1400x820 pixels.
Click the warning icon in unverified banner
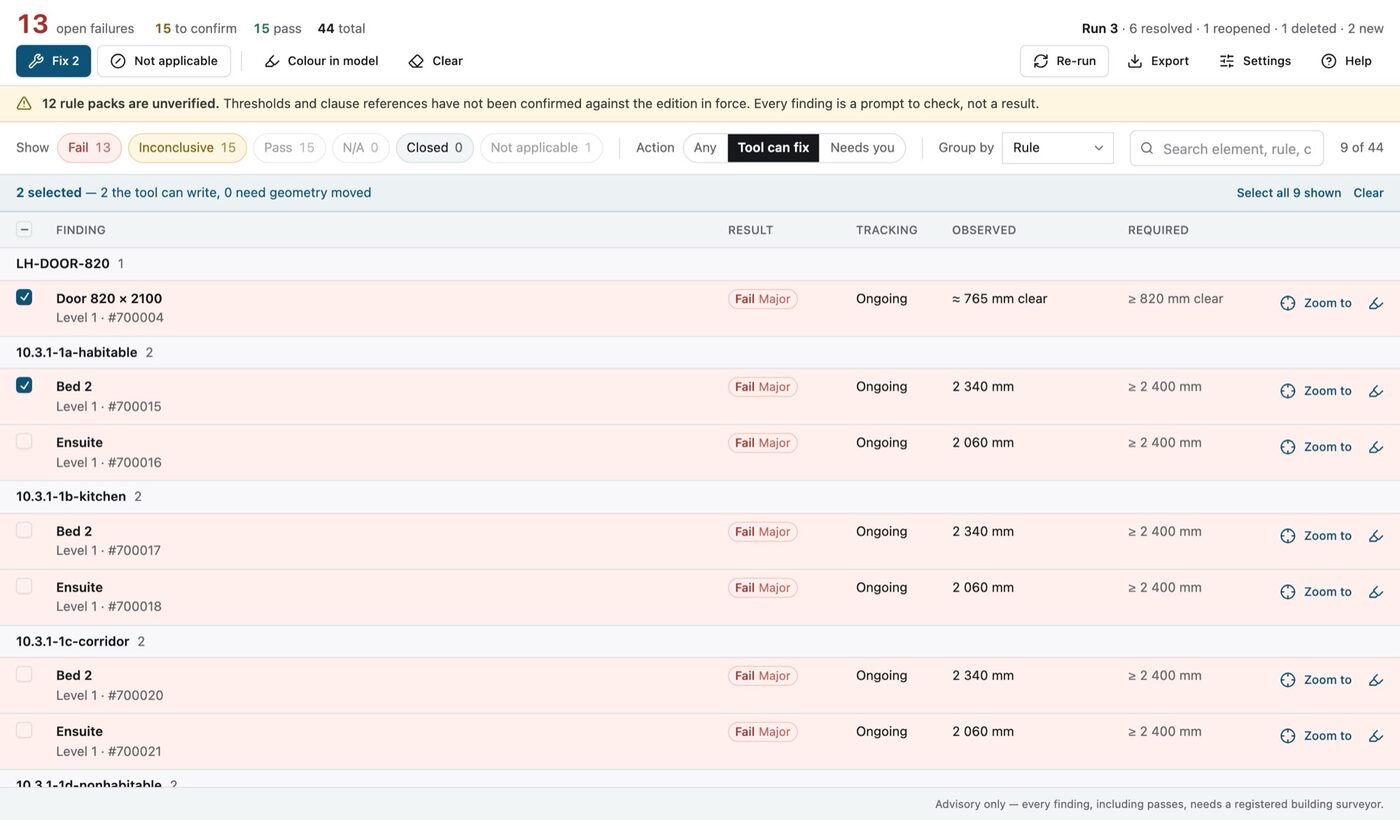24,103
